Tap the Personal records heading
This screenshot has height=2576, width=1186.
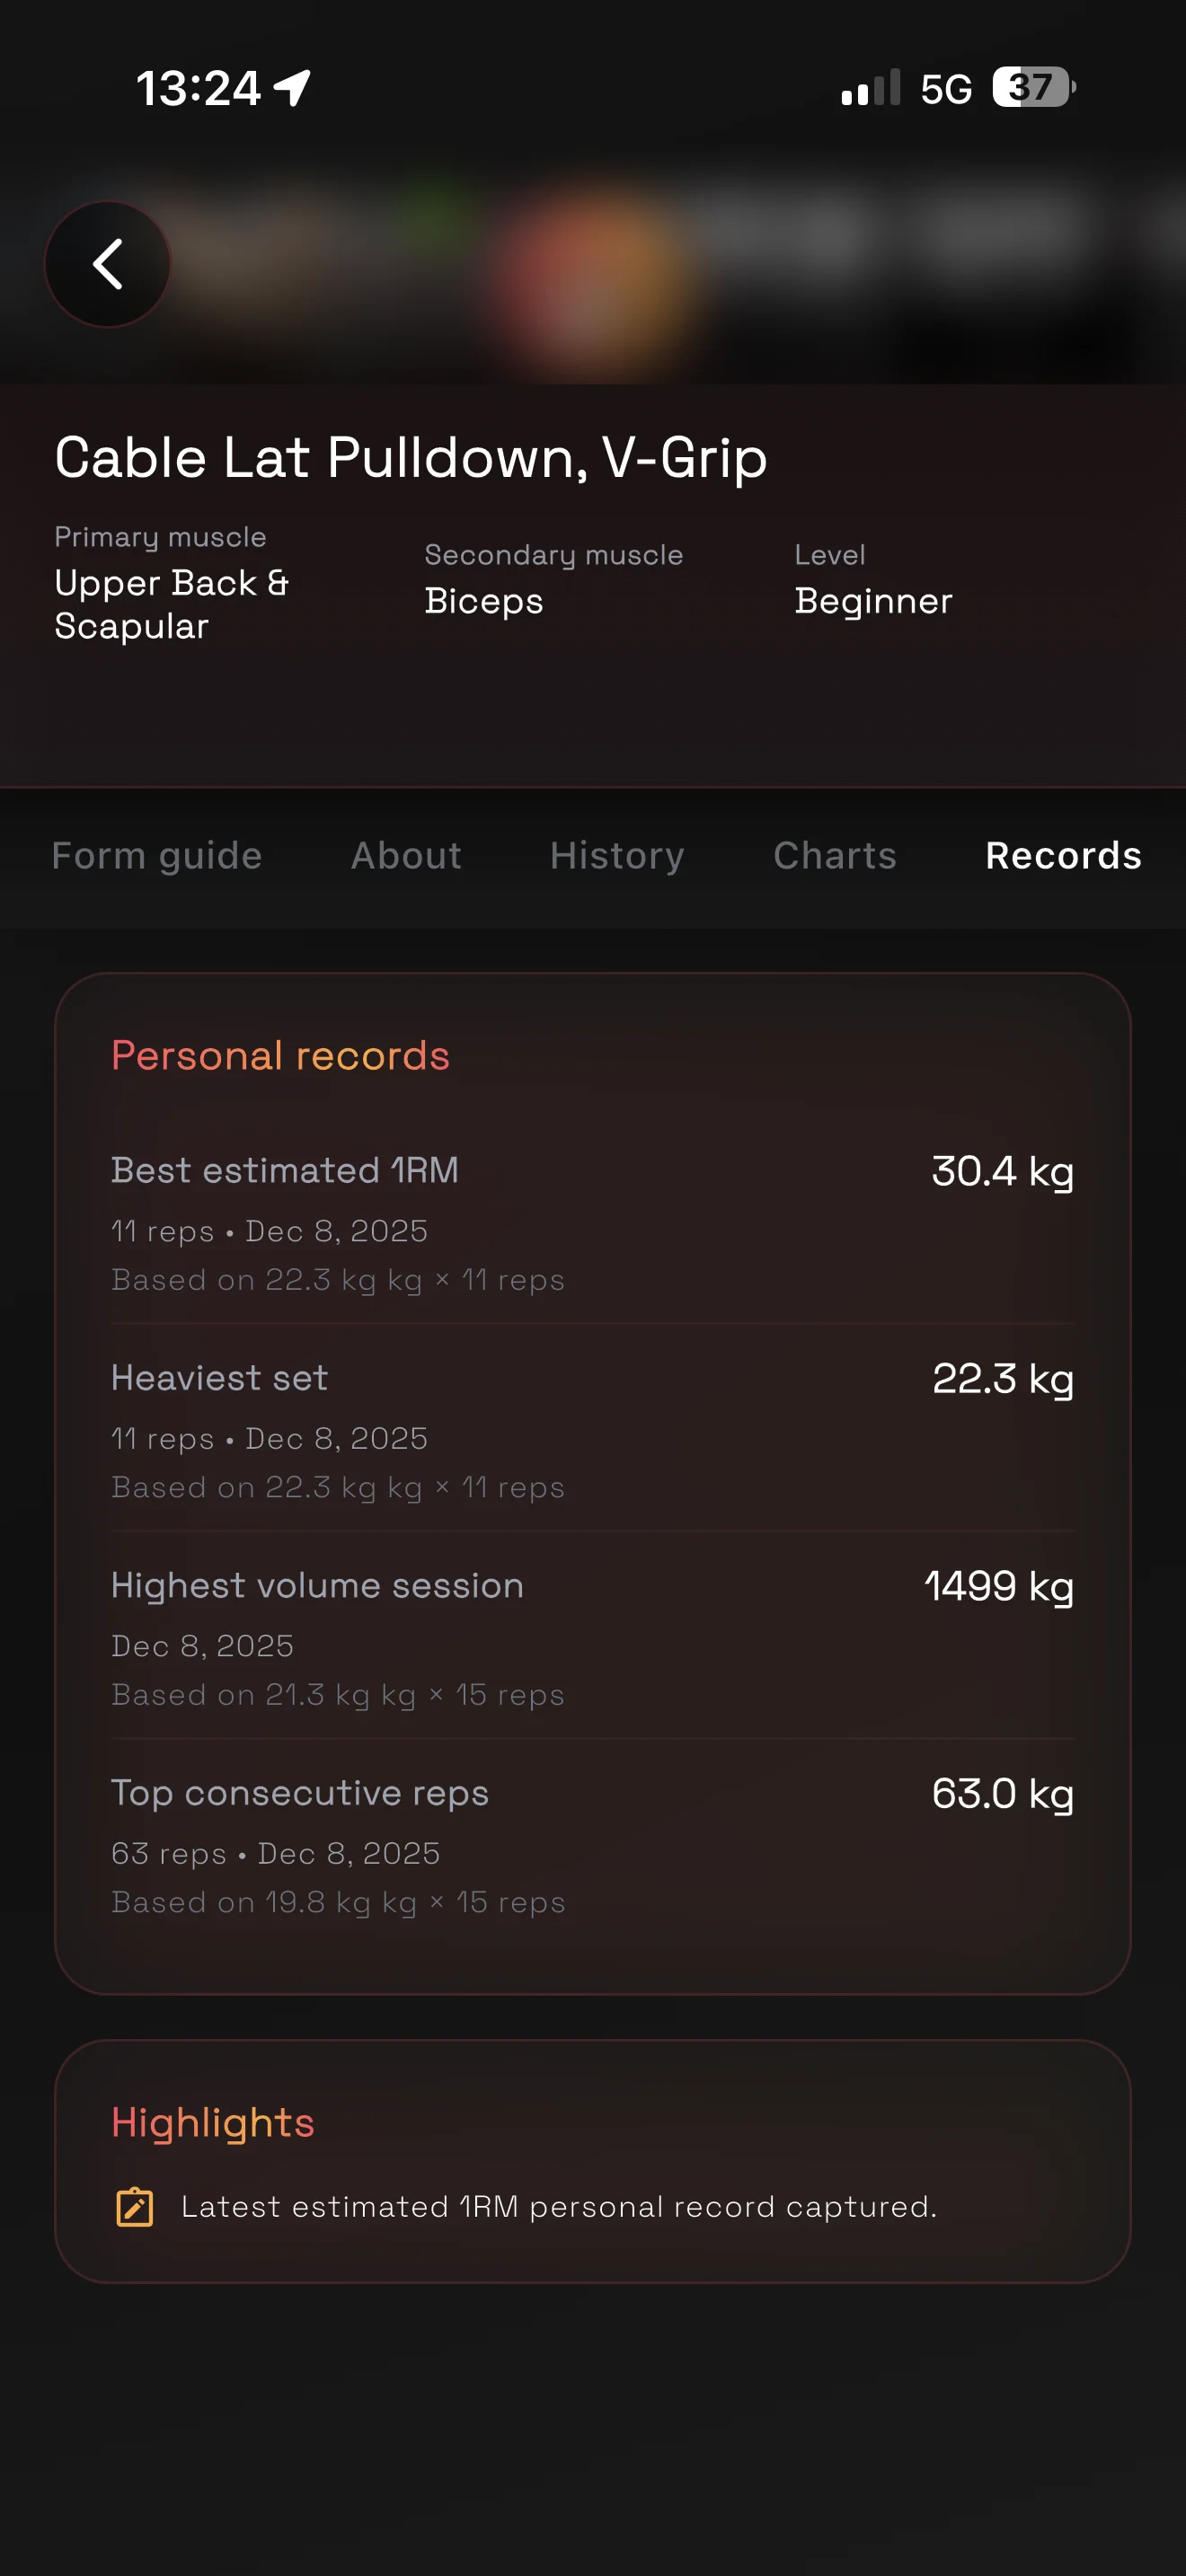pos(280,1056)
